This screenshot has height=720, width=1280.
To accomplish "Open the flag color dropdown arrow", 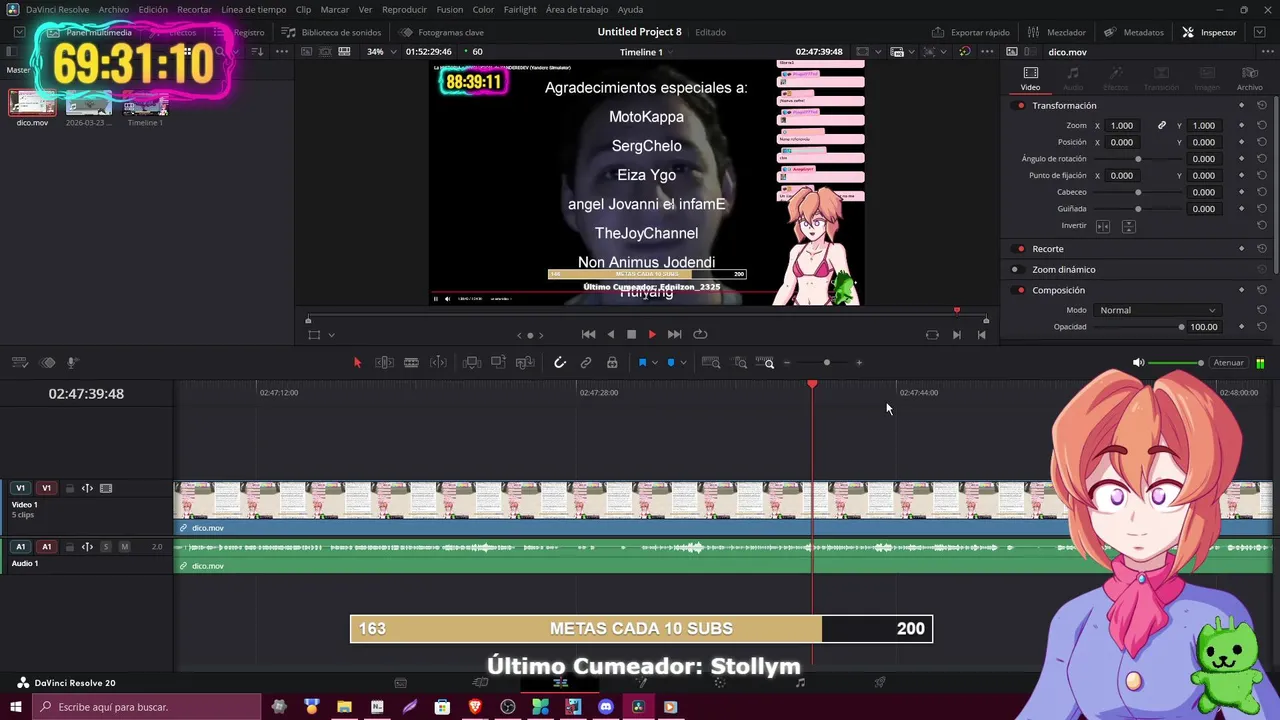I will (x=655, y=362).
